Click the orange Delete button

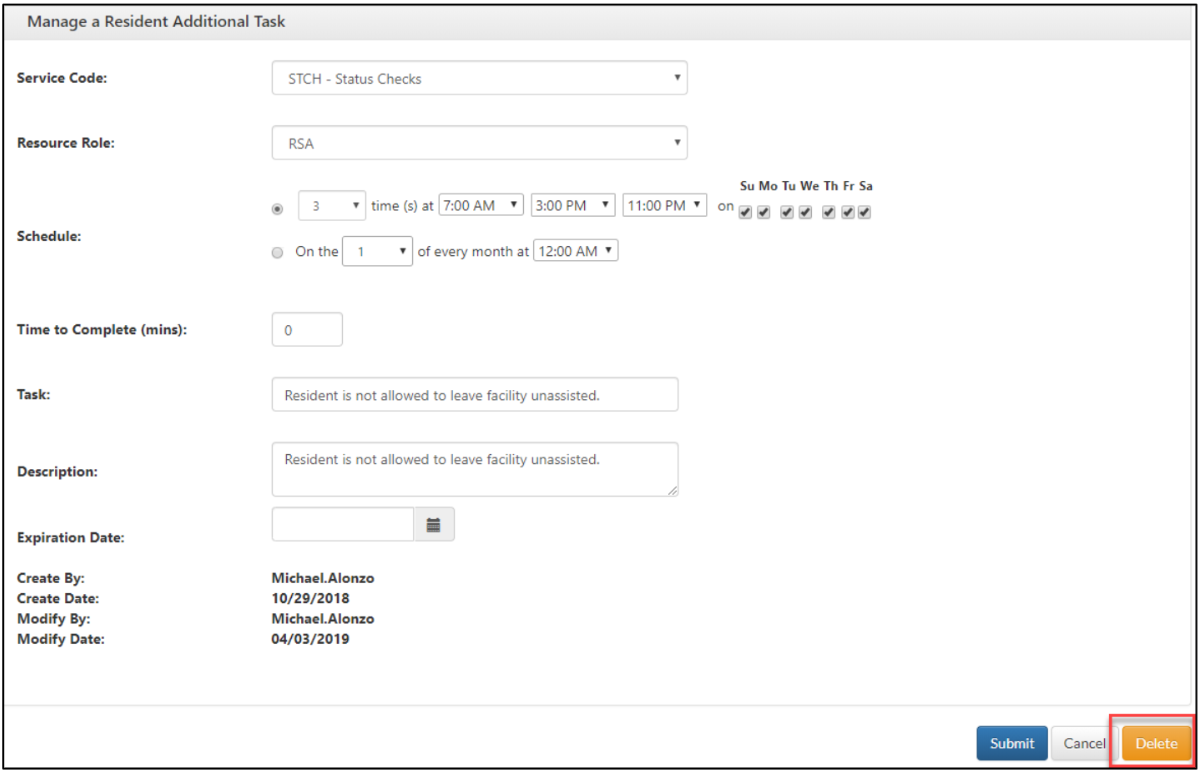point(1156,743)
